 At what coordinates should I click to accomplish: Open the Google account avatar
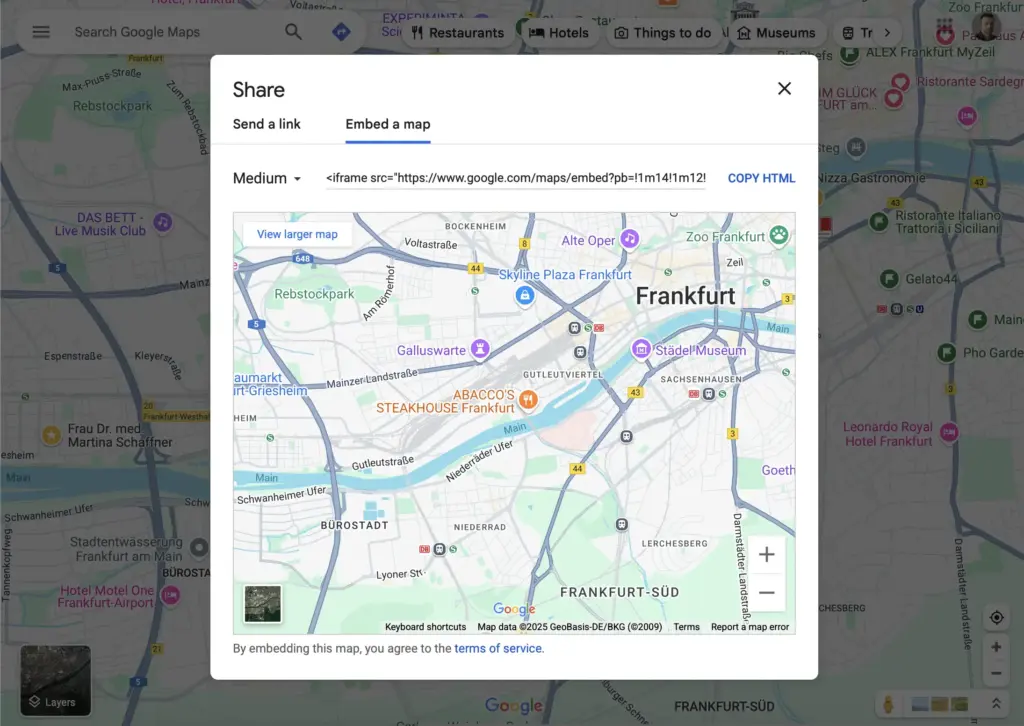point(986,27)
